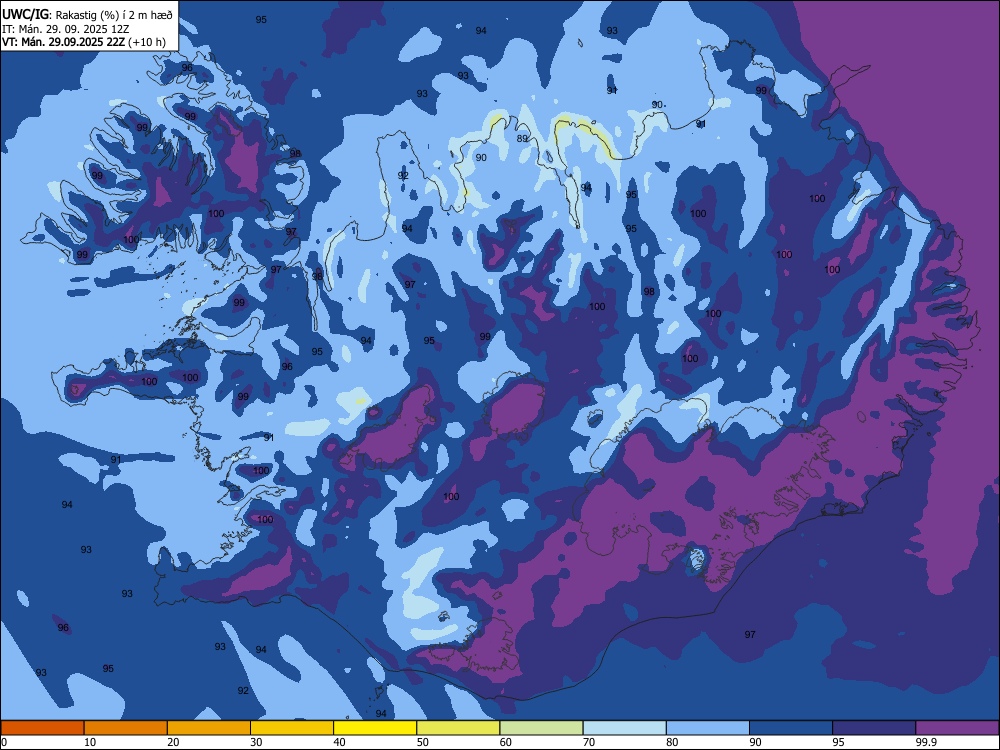Select the bright yellow 40–50 legend swatch
The width and height of the screenshot is (1000, 750).
coord(375,728)
